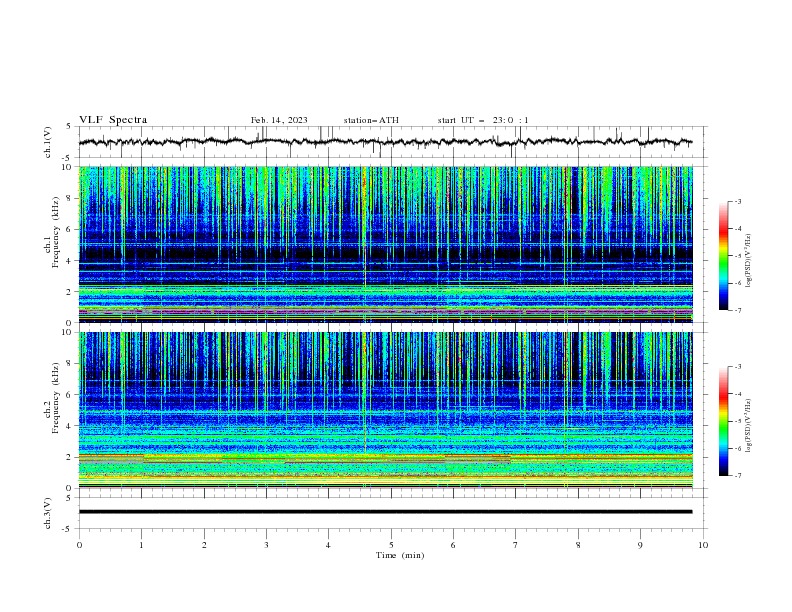Viewport: 792px width, 612px height.
Task: Click the ch.1 spectrogram "10" kHz tick label
Action: [67, 167]
